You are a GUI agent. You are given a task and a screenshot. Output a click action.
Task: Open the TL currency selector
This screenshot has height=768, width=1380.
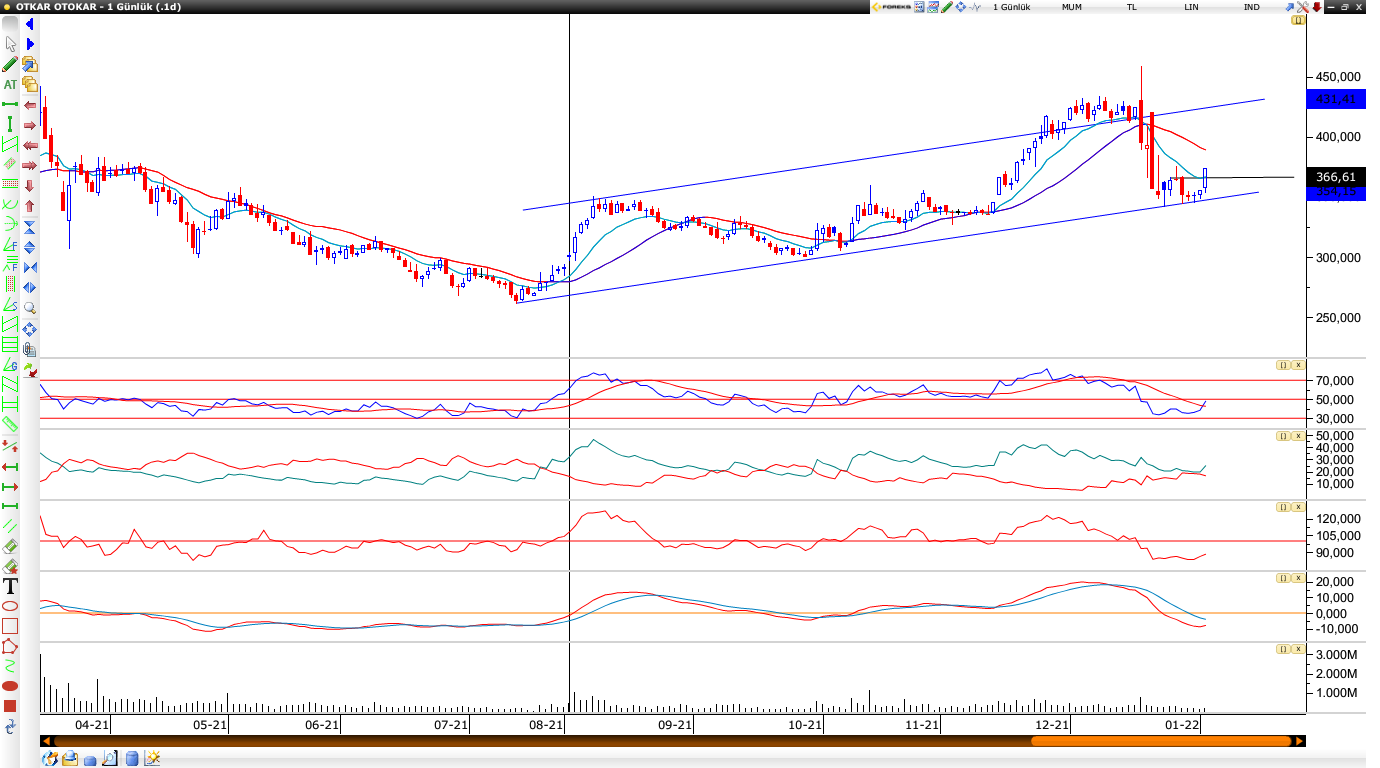coord(1132,7)
